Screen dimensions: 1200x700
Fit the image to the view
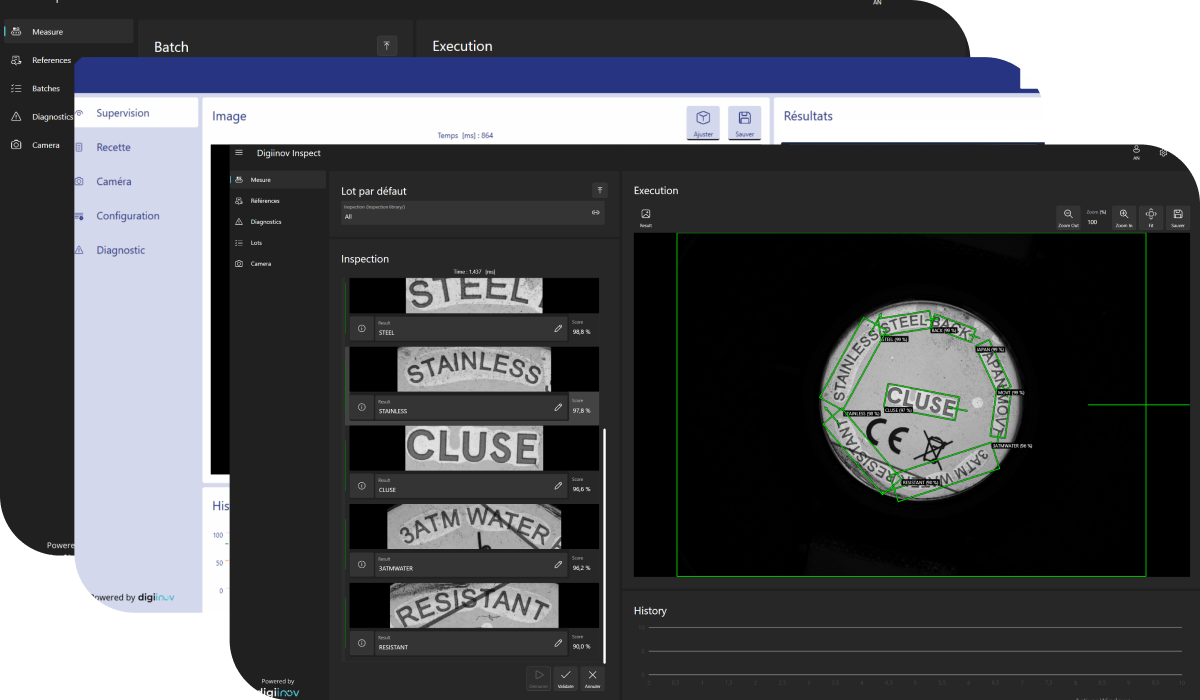tap(1151, 214)
